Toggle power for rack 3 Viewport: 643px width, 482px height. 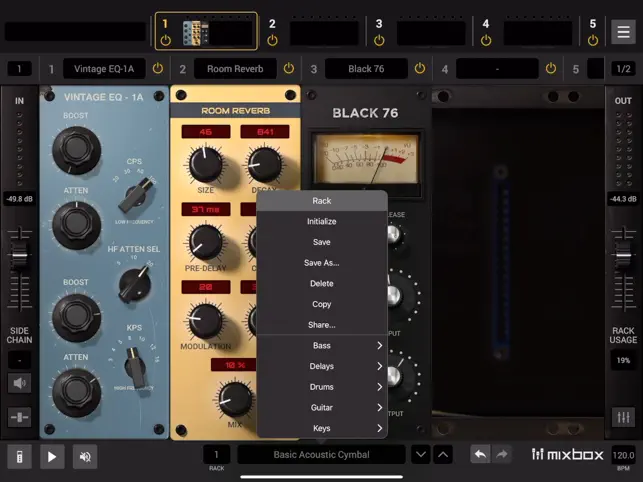(379, 40)
